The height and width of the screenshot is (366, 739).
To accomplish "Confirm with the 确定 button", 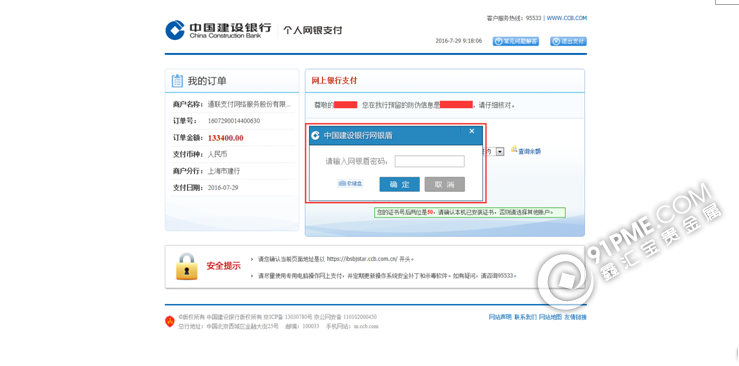I will pyautogui.click(x=399, y=184).
